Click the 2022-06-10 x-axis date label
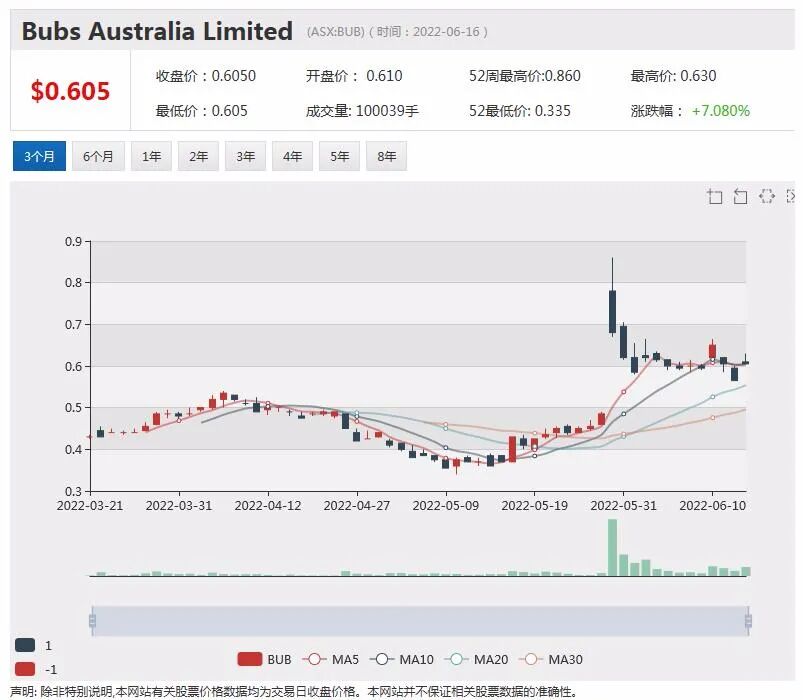 pos(712,506)
